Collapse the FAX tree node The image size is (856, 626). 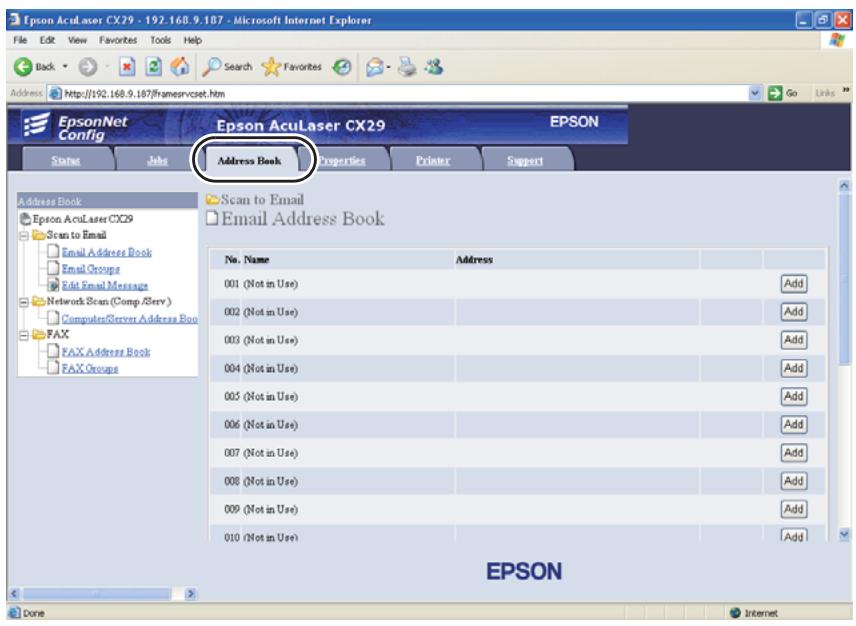coord(24,336)
